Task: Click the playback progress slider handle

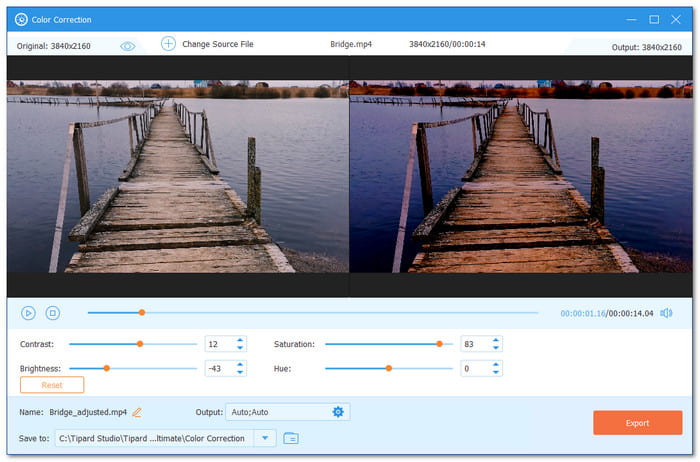Action: tap(142, 312)
